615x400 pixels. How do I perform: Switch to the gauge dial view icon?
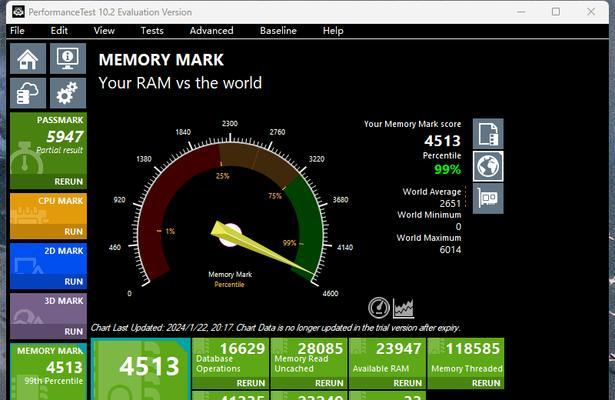379,307
